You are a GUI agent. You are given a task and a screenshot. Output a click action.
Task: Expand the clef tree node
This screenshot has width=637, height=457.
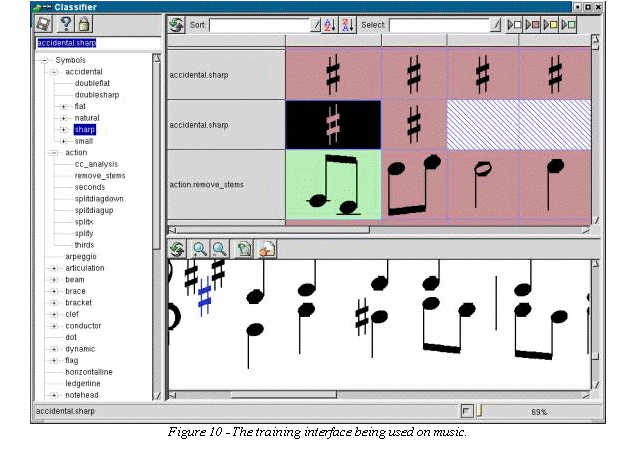point(55,314)
